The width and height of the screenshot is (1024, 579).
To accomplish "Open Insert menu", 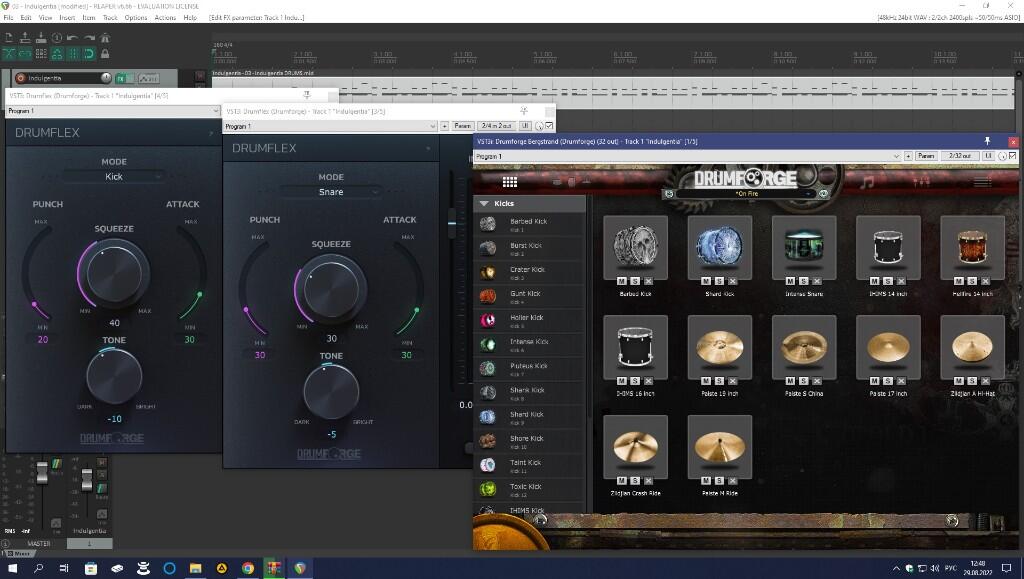I will [67, 18].
